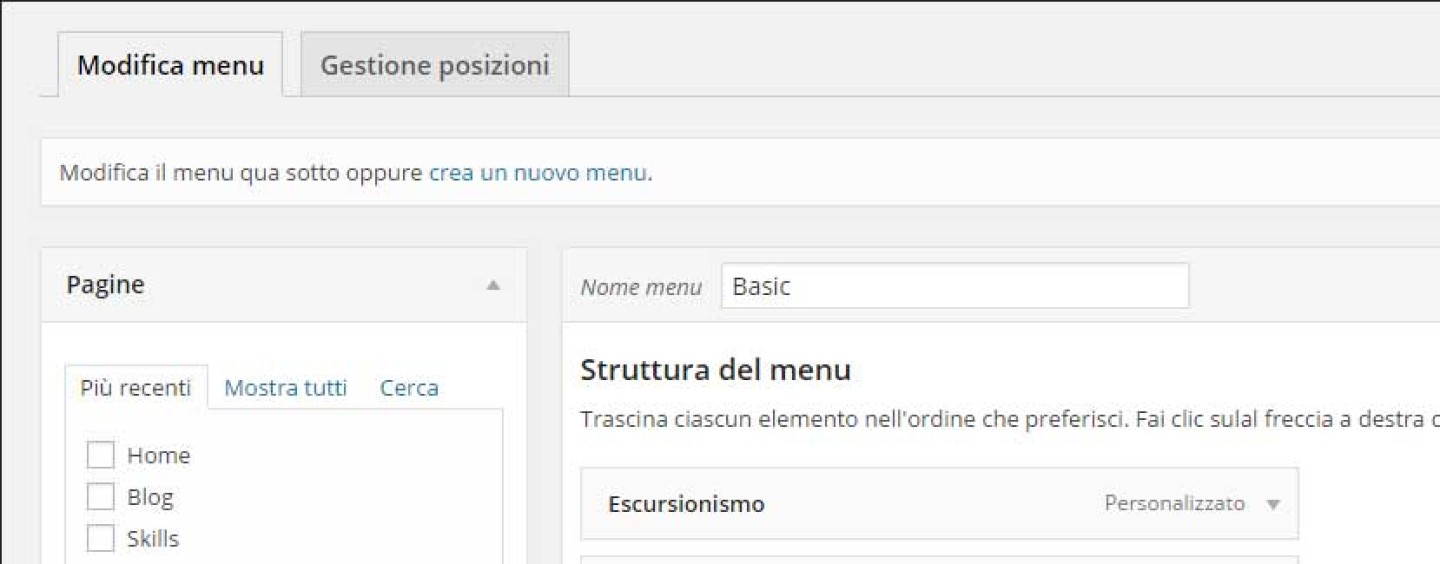Click the Pagine panel heading
This screenshot has width=1440, height=564.
(x=105, y=285)
